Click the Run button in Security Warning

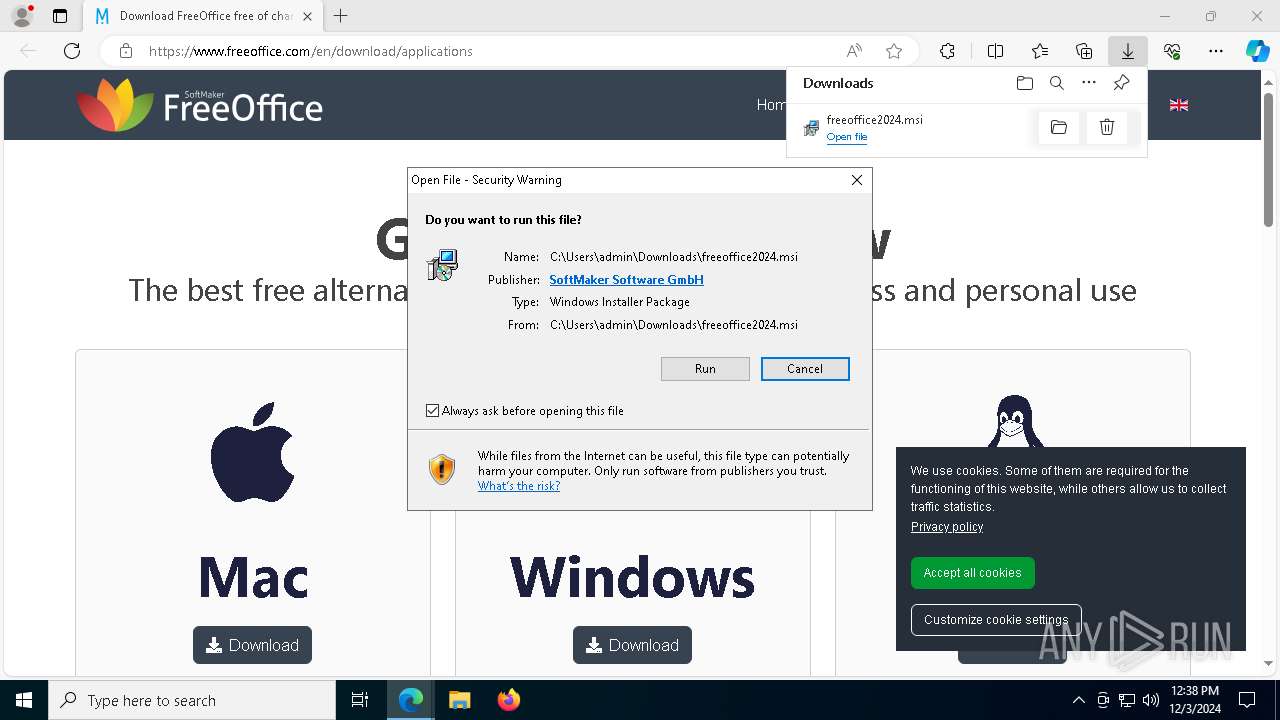(x=705, y=369)
